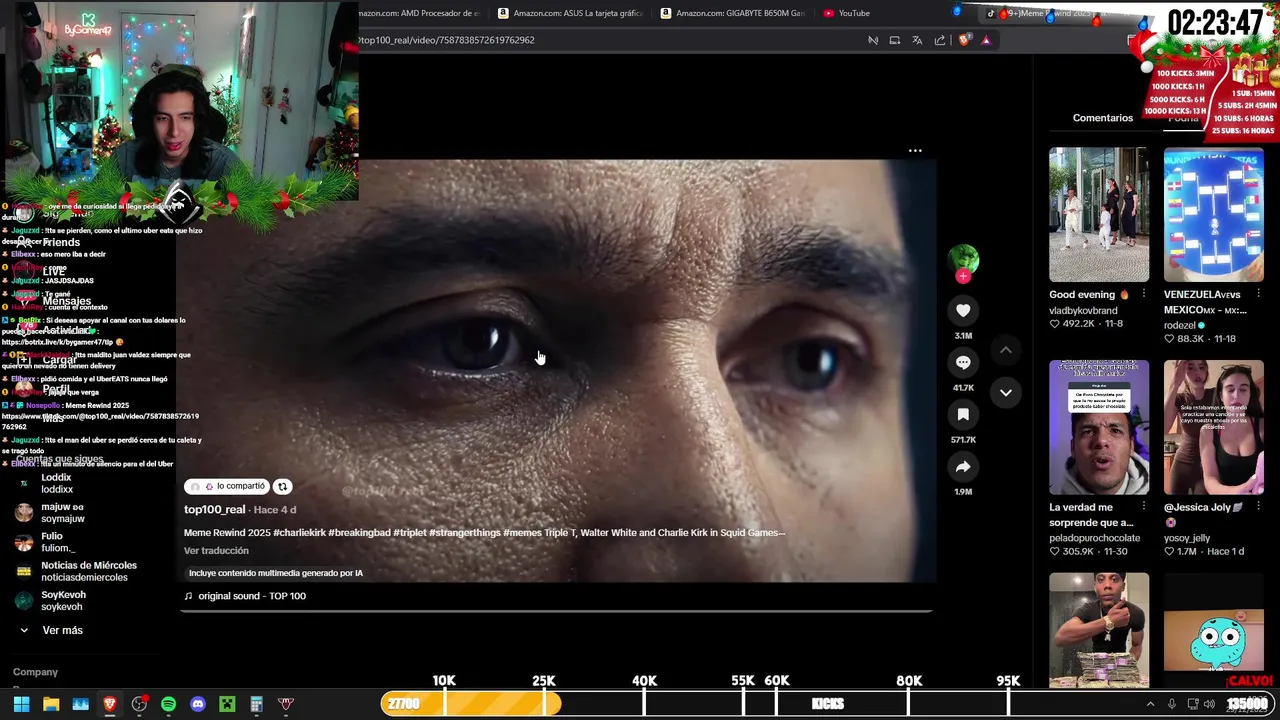This screenshot has height=720, width=1280.
Task: Click the repost icon next to 'lo compartió'
Action: point(282,486)
